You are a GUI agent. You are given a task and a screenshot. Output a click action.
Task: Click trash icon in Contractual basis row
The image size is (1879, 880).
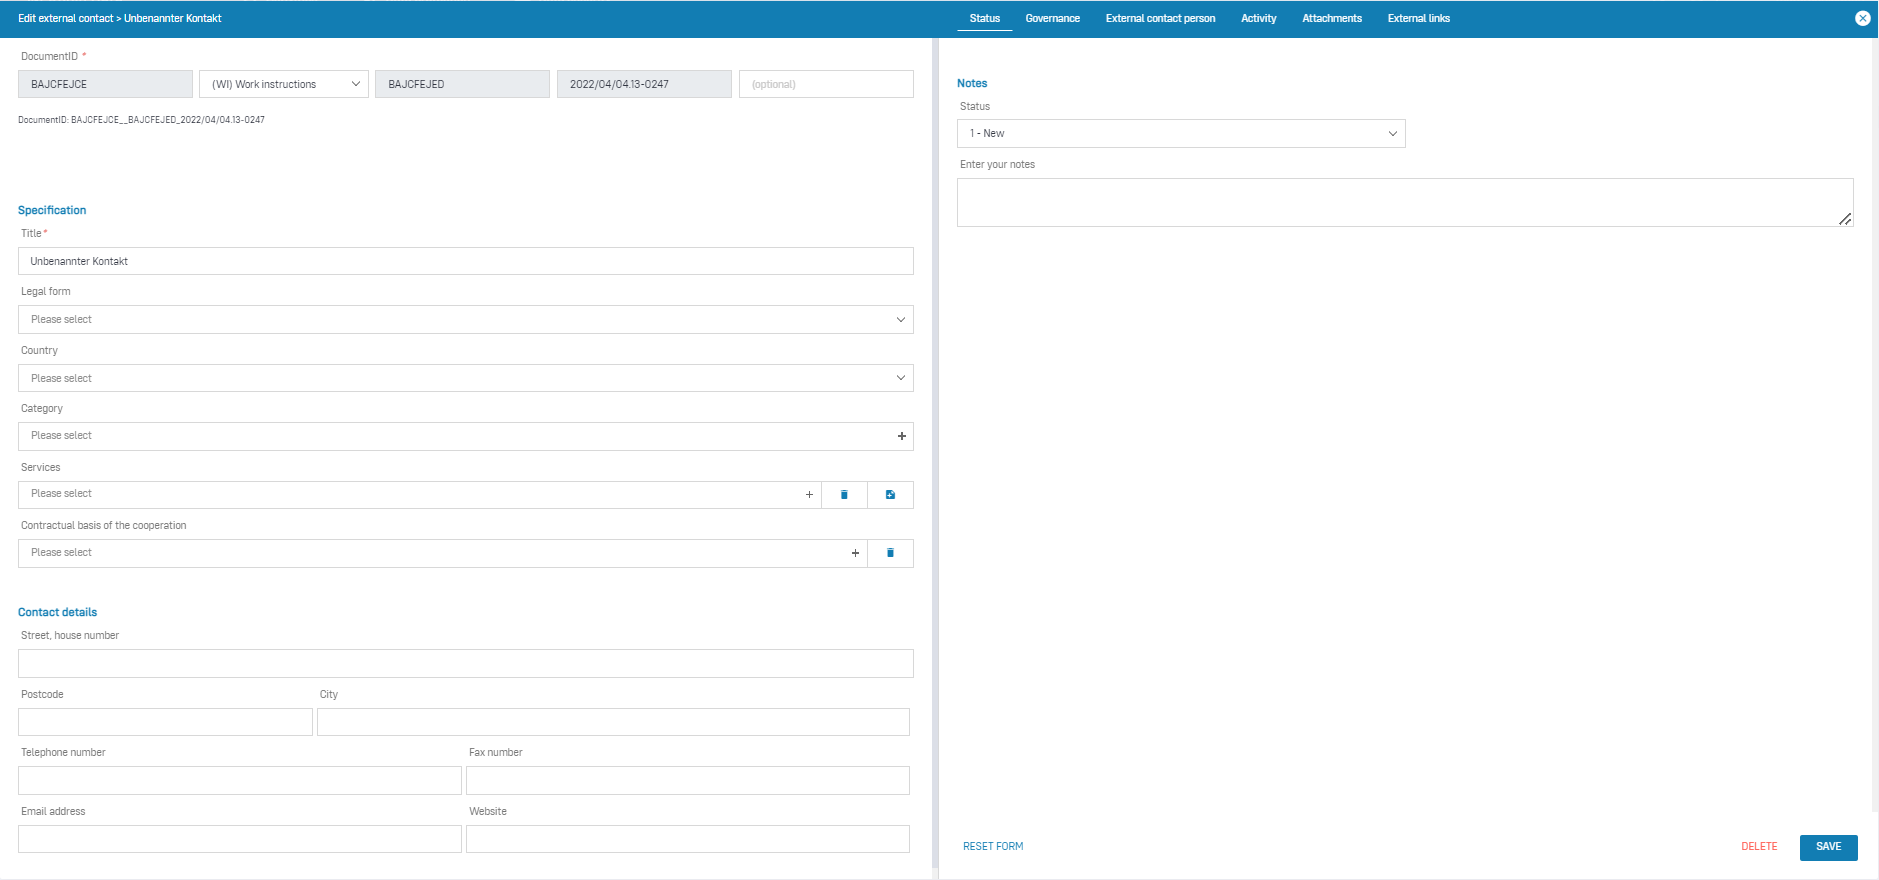coord(890,553)
